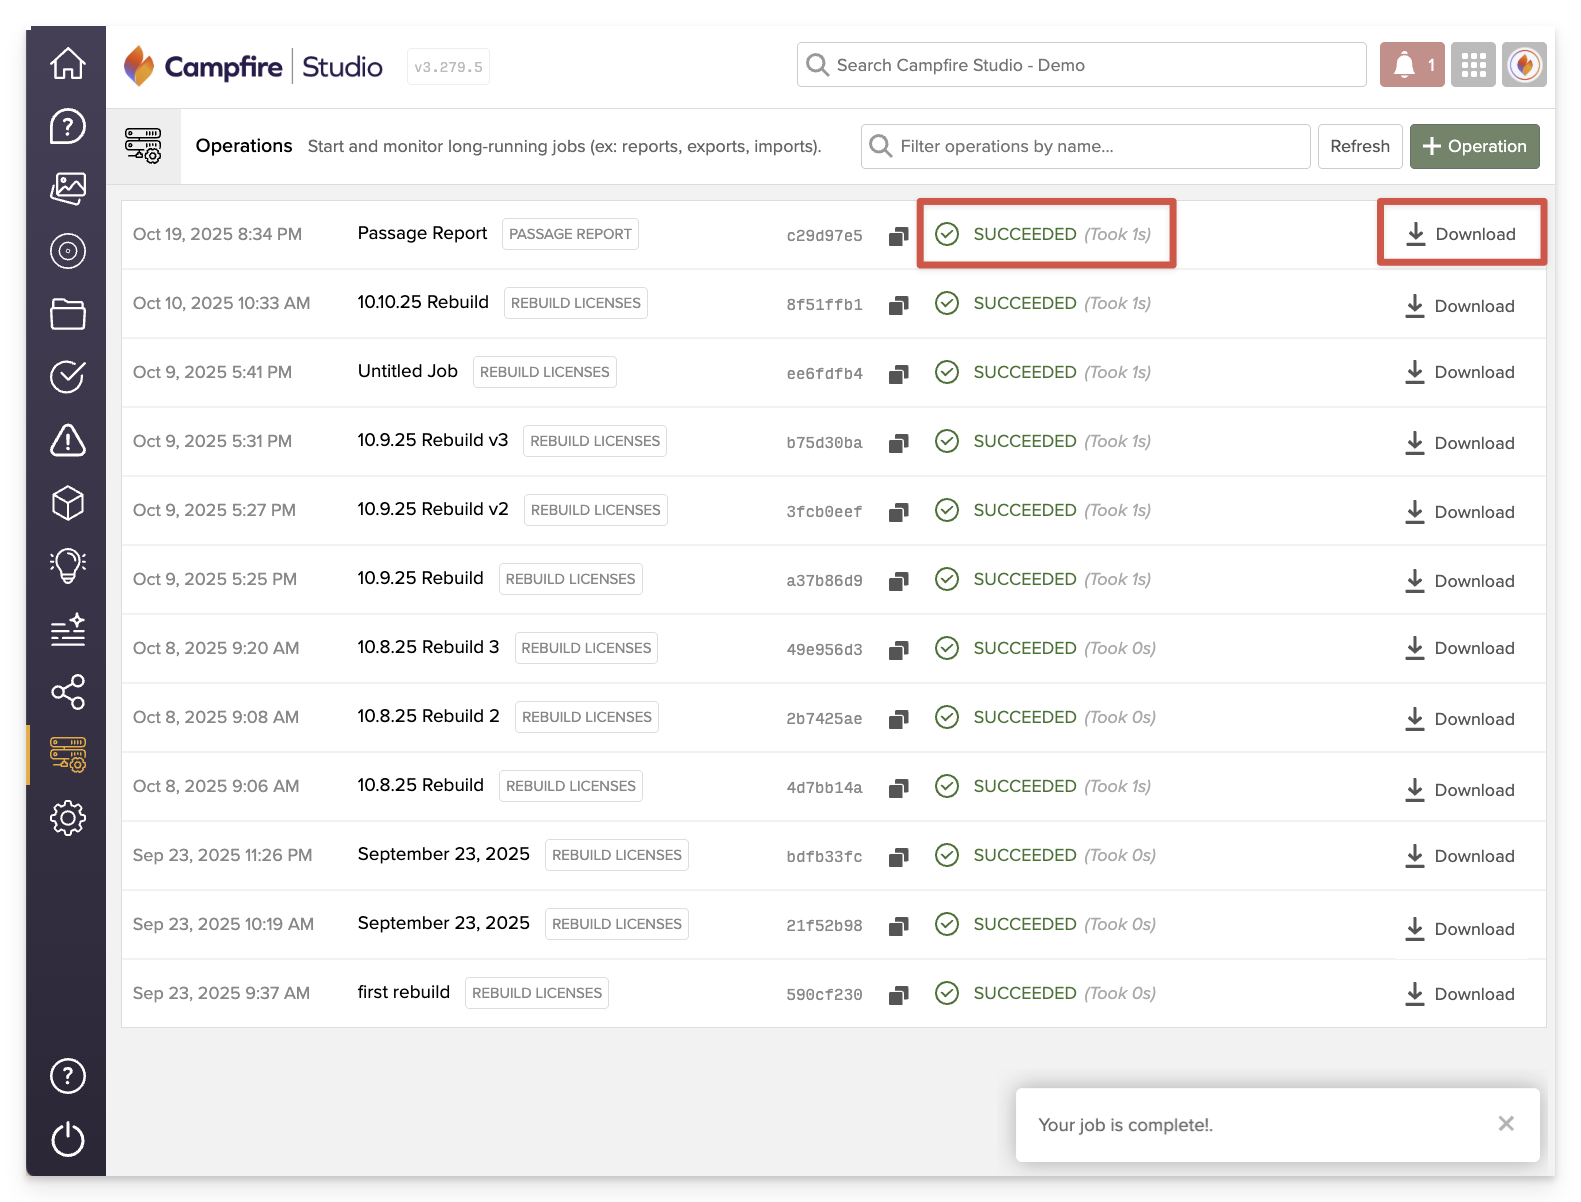This screenshot has height=1202, width=1581.
Task: Select the warning triangle sidebar icon
Action: pyautogui.click(x=68, y=440)
